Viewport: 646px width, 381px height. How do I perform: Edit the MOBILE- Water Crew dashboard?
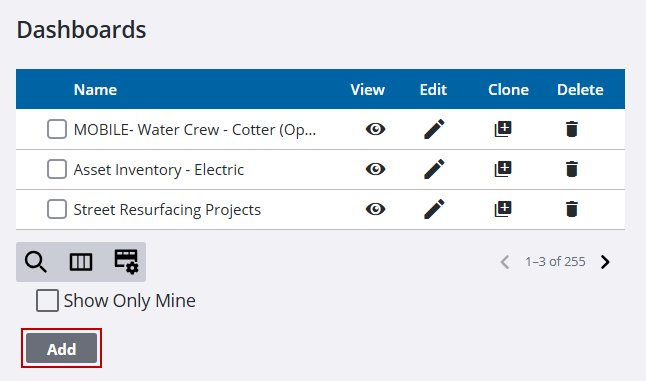click(434, 129)
